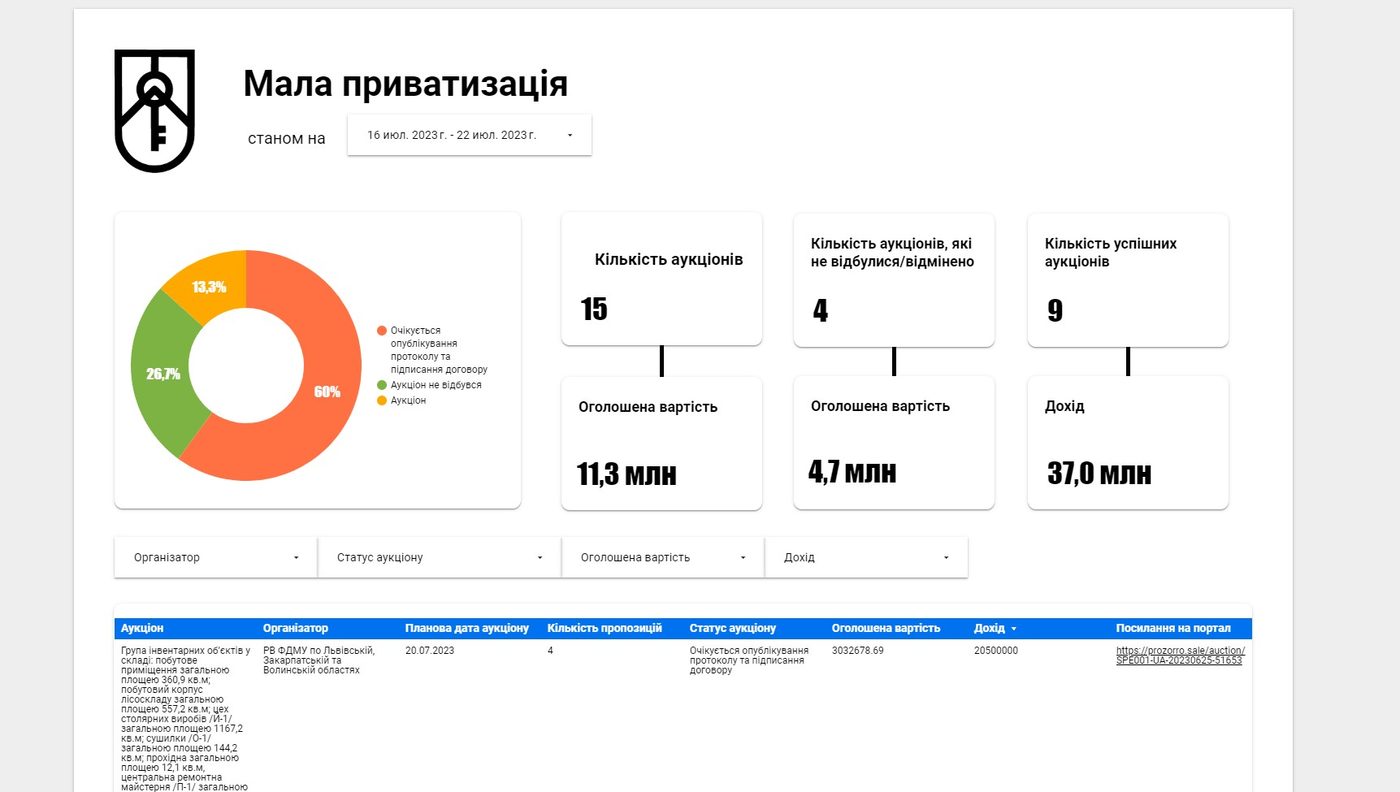Click the Кількість аукціонів value 15
The height and width of the screenshot is (792, 1400).
coord(594,309)
